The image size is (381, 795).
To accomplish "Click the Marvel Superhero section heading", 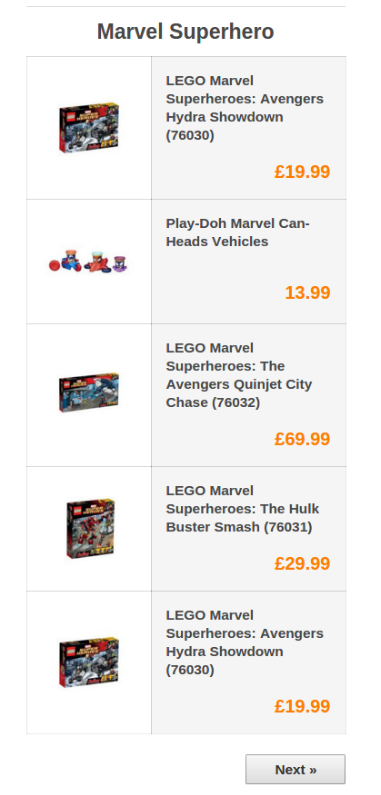I will pos(186,31).
